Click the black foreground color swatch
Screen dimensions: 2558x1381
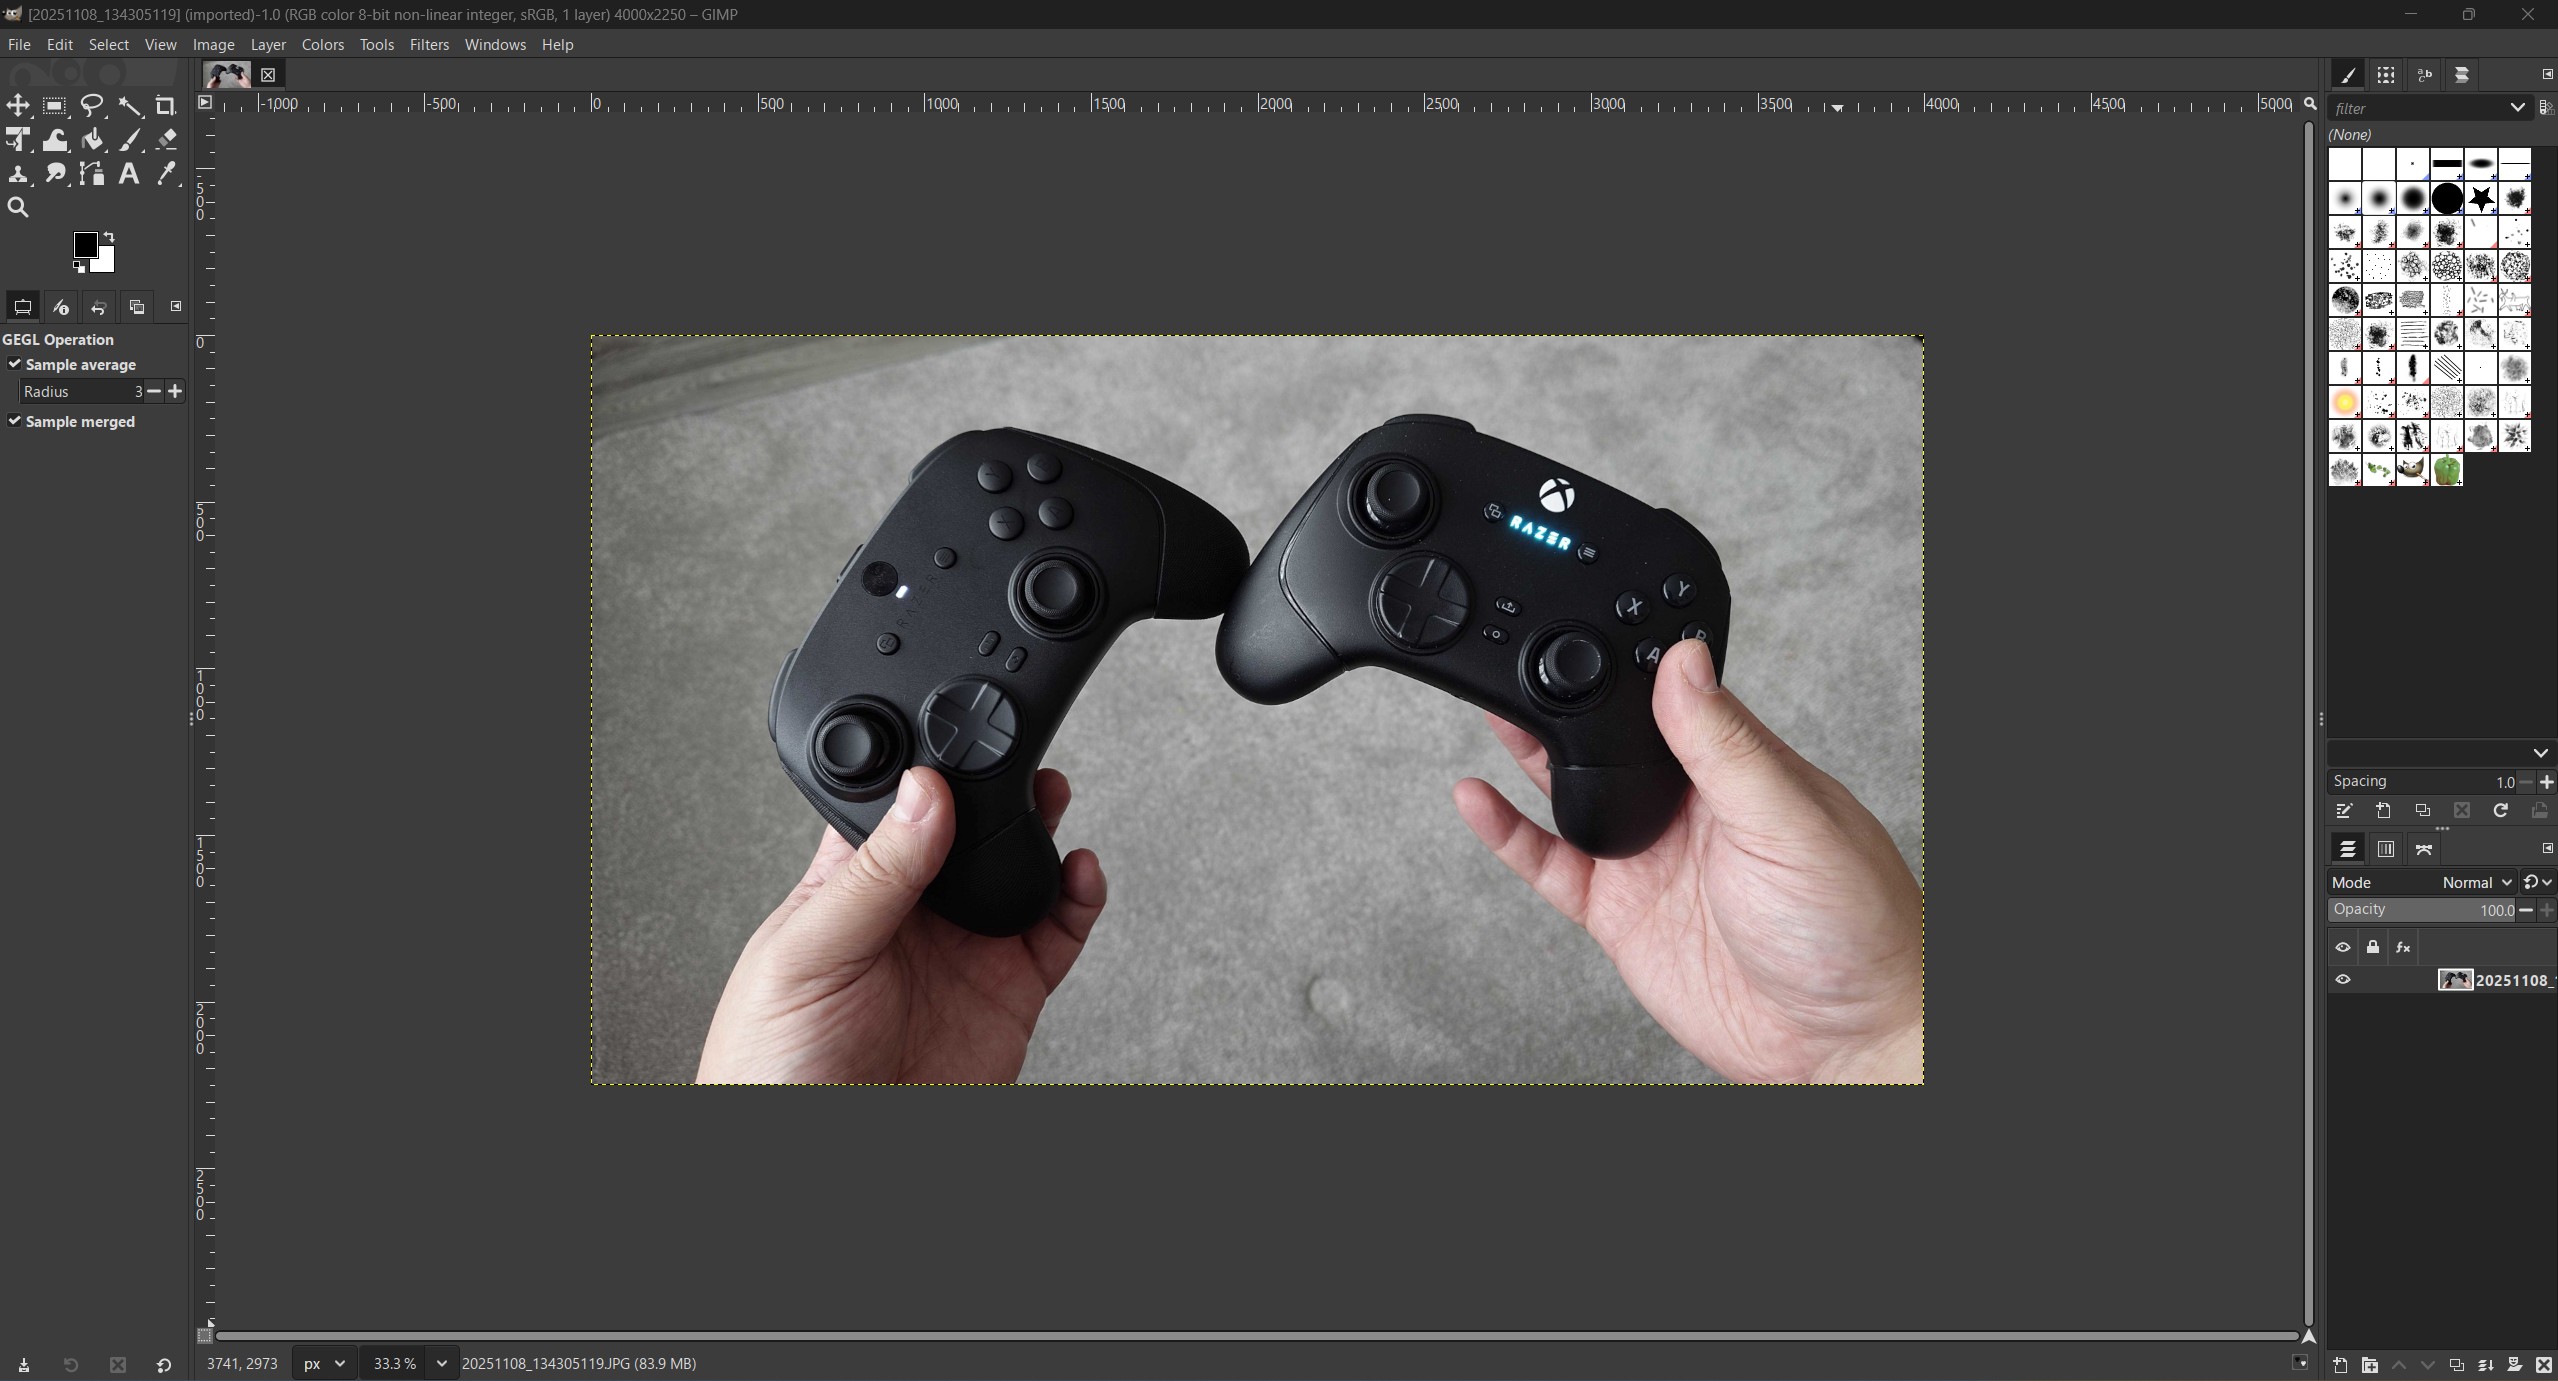(x=85, y=244)
